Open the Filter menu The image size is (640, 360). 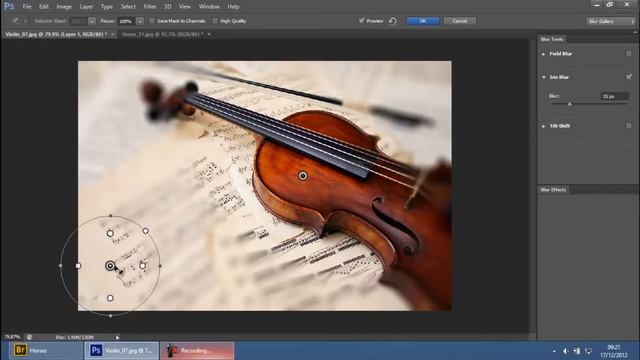(x=150, y=7)
